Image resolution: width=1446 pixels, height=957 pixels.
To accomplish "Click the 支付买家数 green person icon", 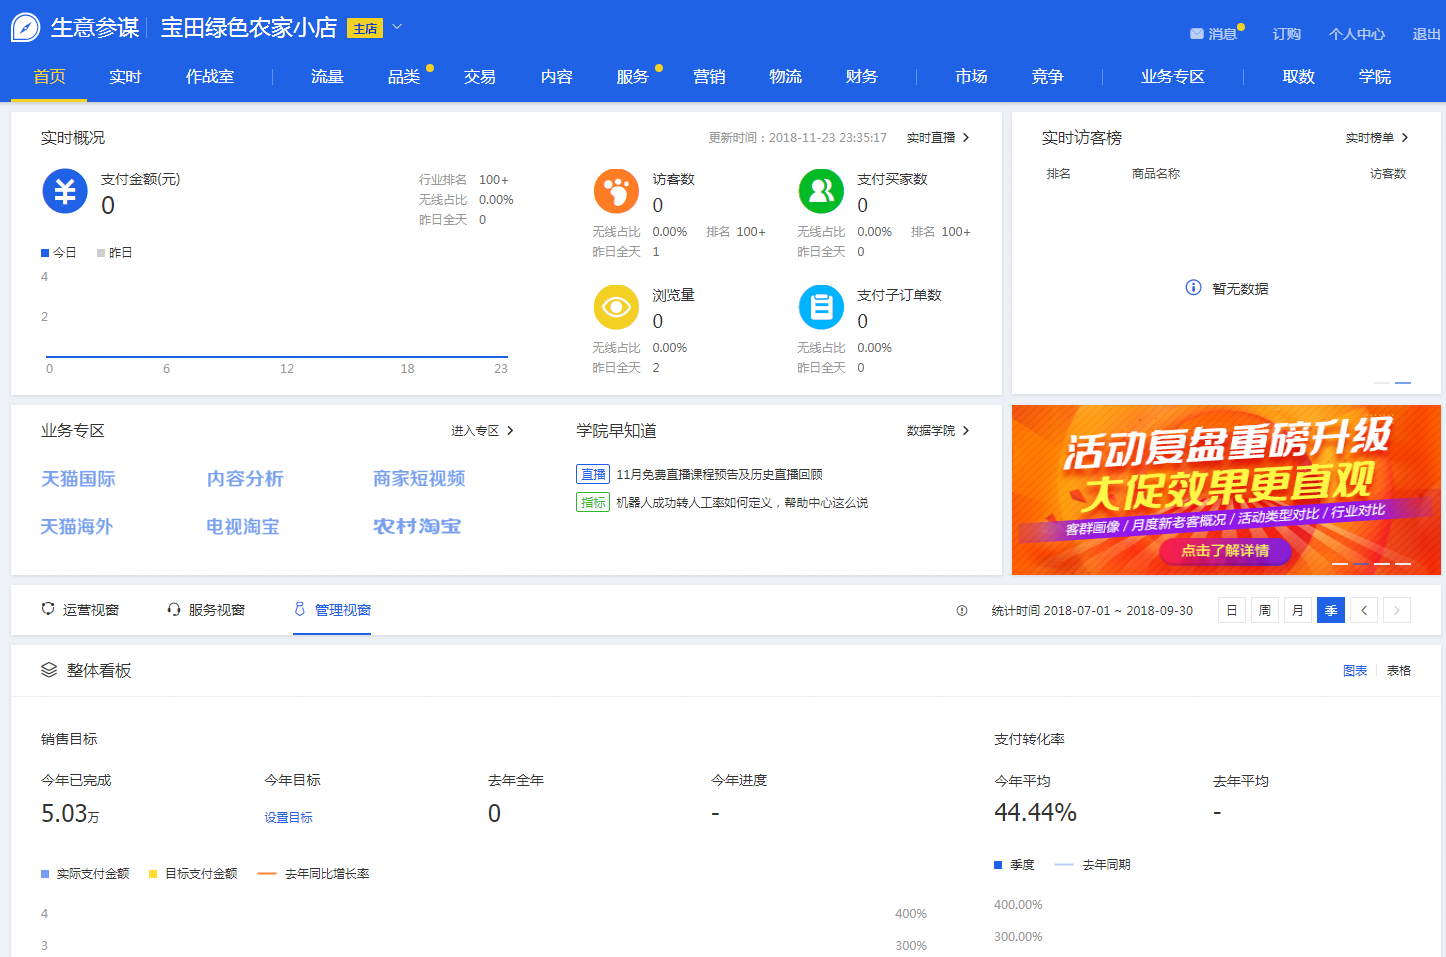I will click(821, 191).
